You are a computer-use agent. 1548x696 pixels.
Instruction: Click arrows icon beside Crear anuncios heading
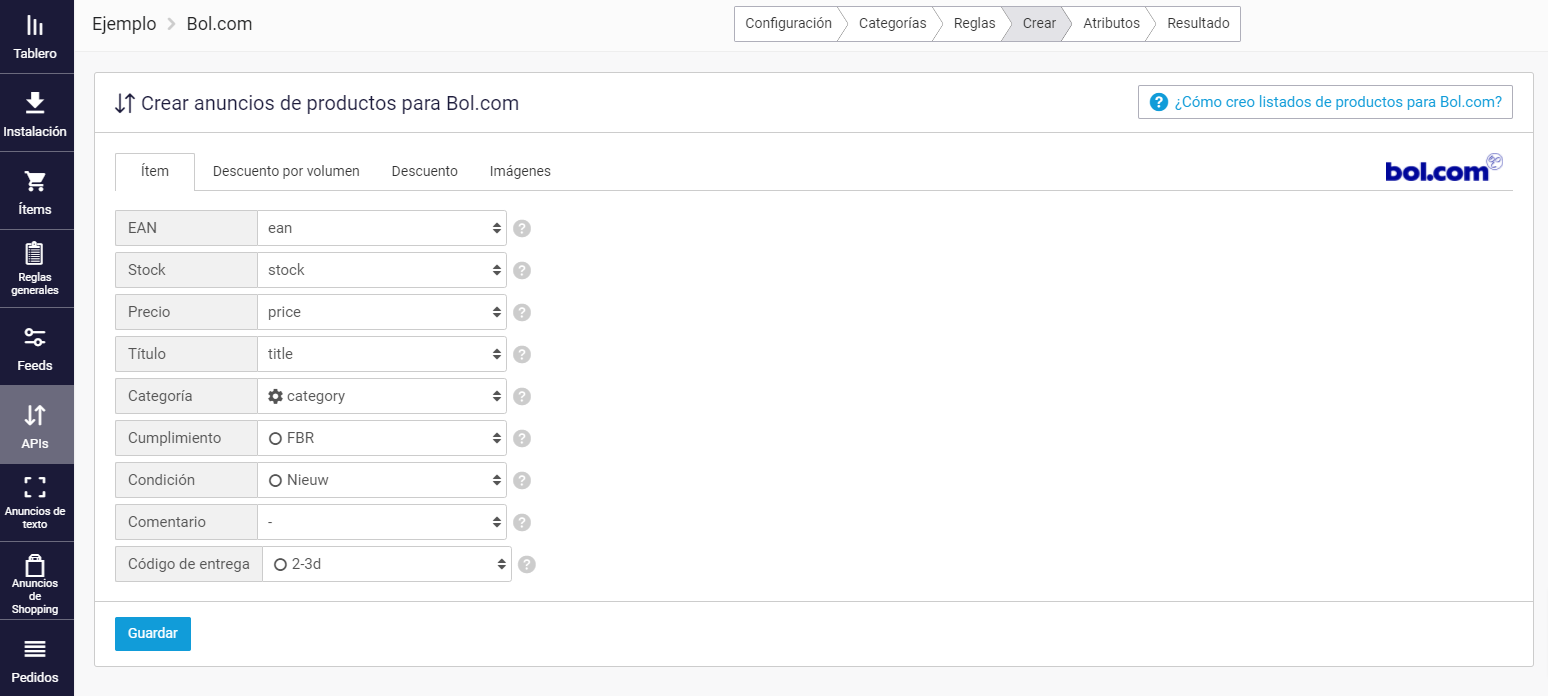pyautogui.click(x=125, y=103)
